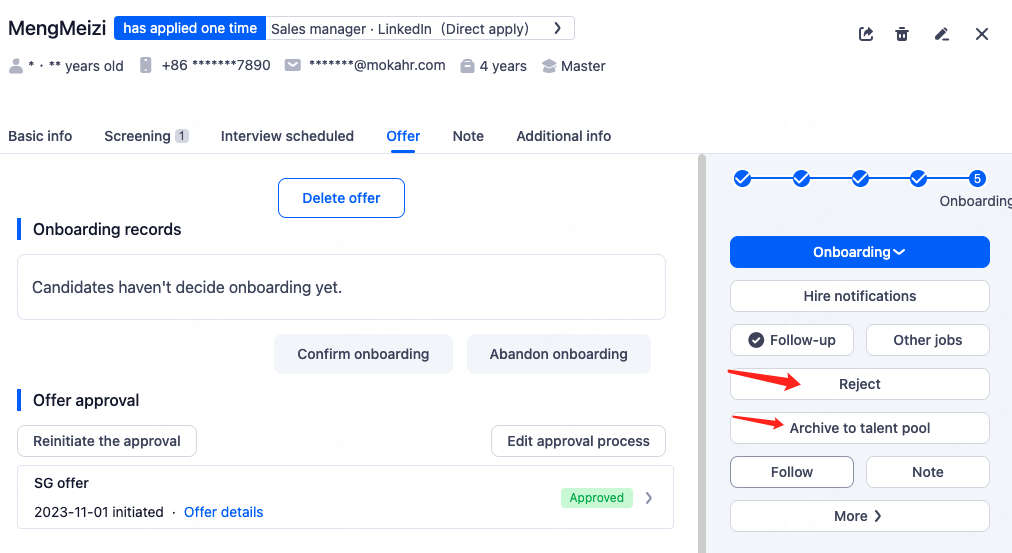This screenshot has width=1012, height=553.
Task: Expand the SG offer approval row
Action: click(649, 498)
